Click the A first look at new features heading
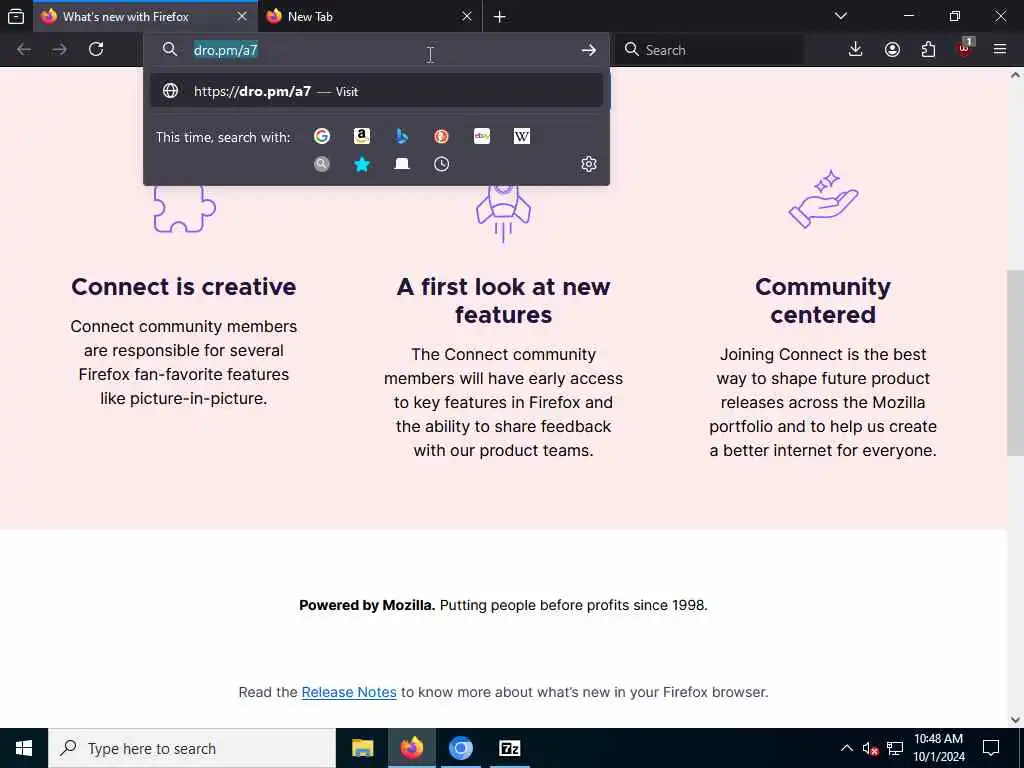The width and height of the screenshot is (1024, 768). pos(504,301)
